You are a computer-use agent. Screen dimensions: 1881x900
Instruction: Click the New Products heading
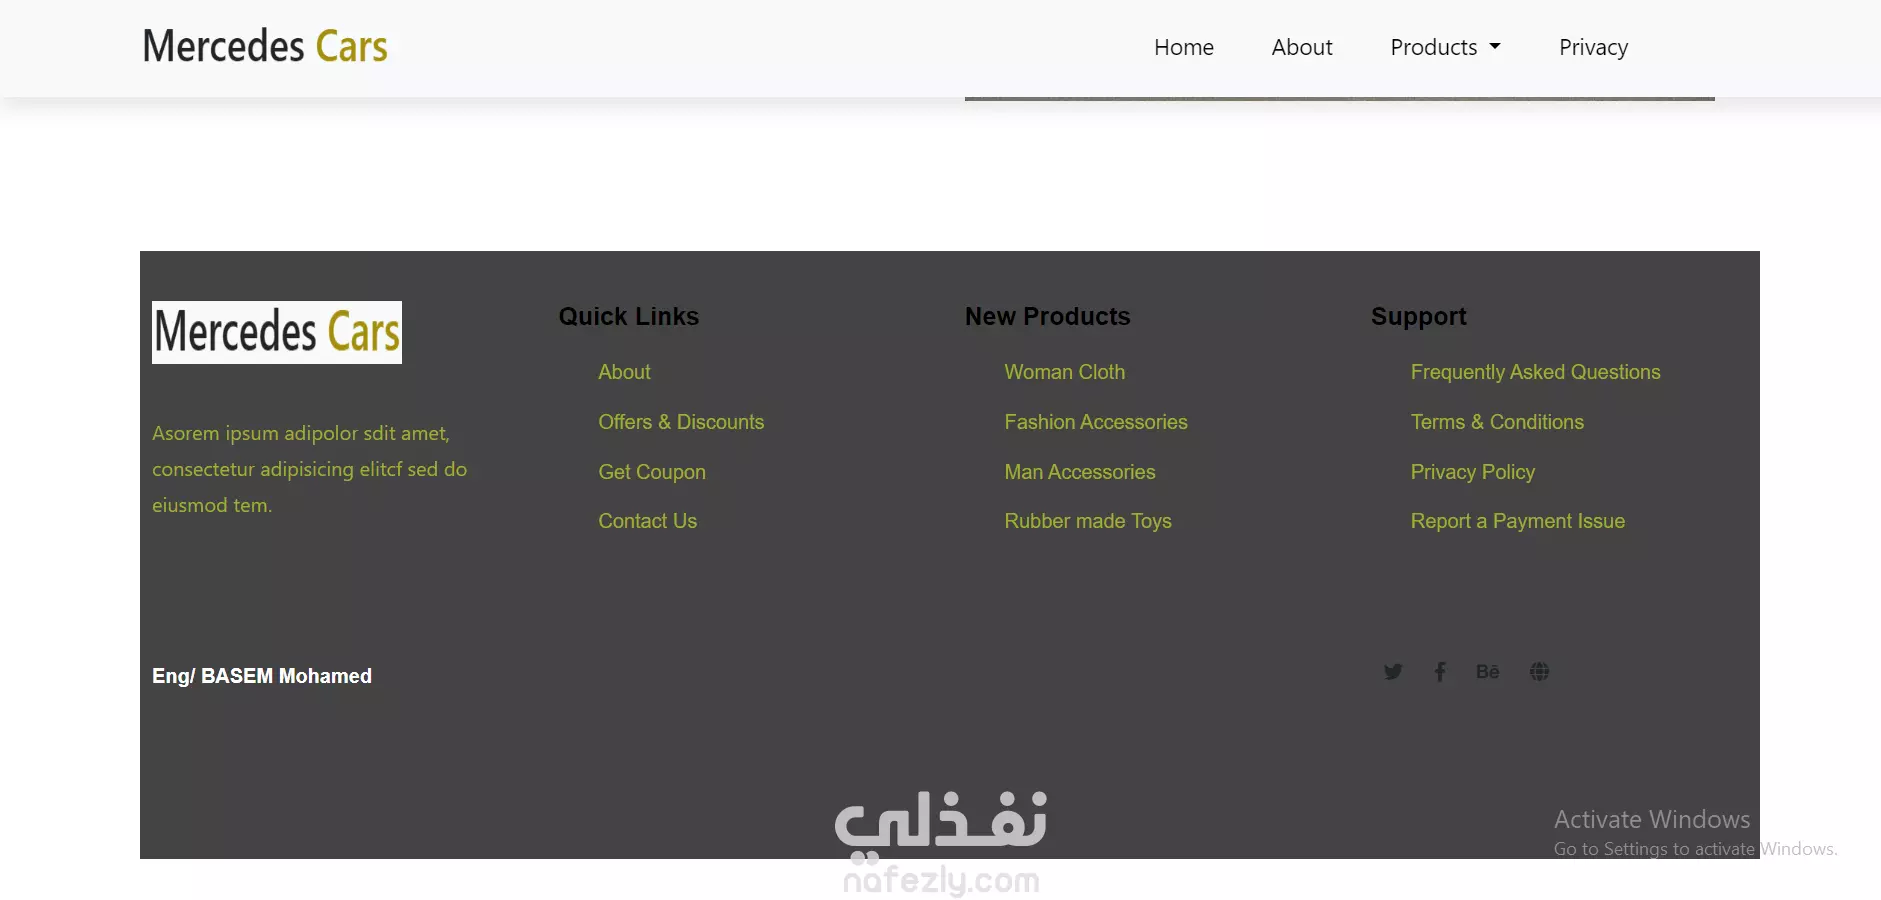(1047, 316)
